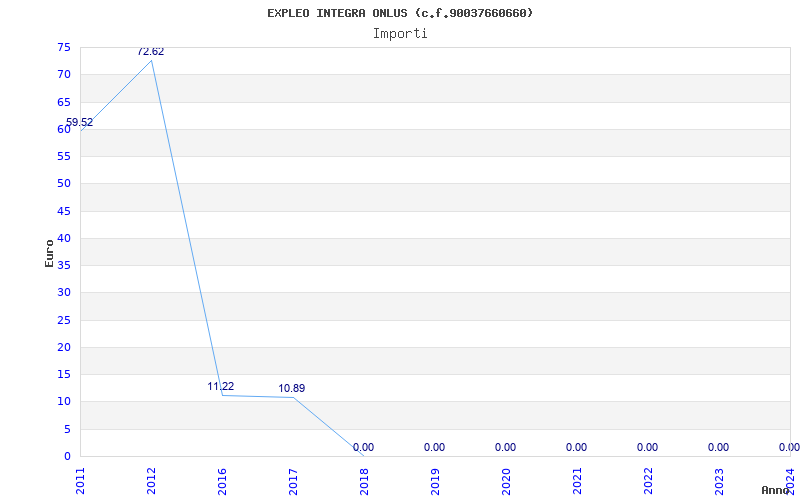
Task: Click the 2022 x-axis year label
Action: tap(648, 480)
